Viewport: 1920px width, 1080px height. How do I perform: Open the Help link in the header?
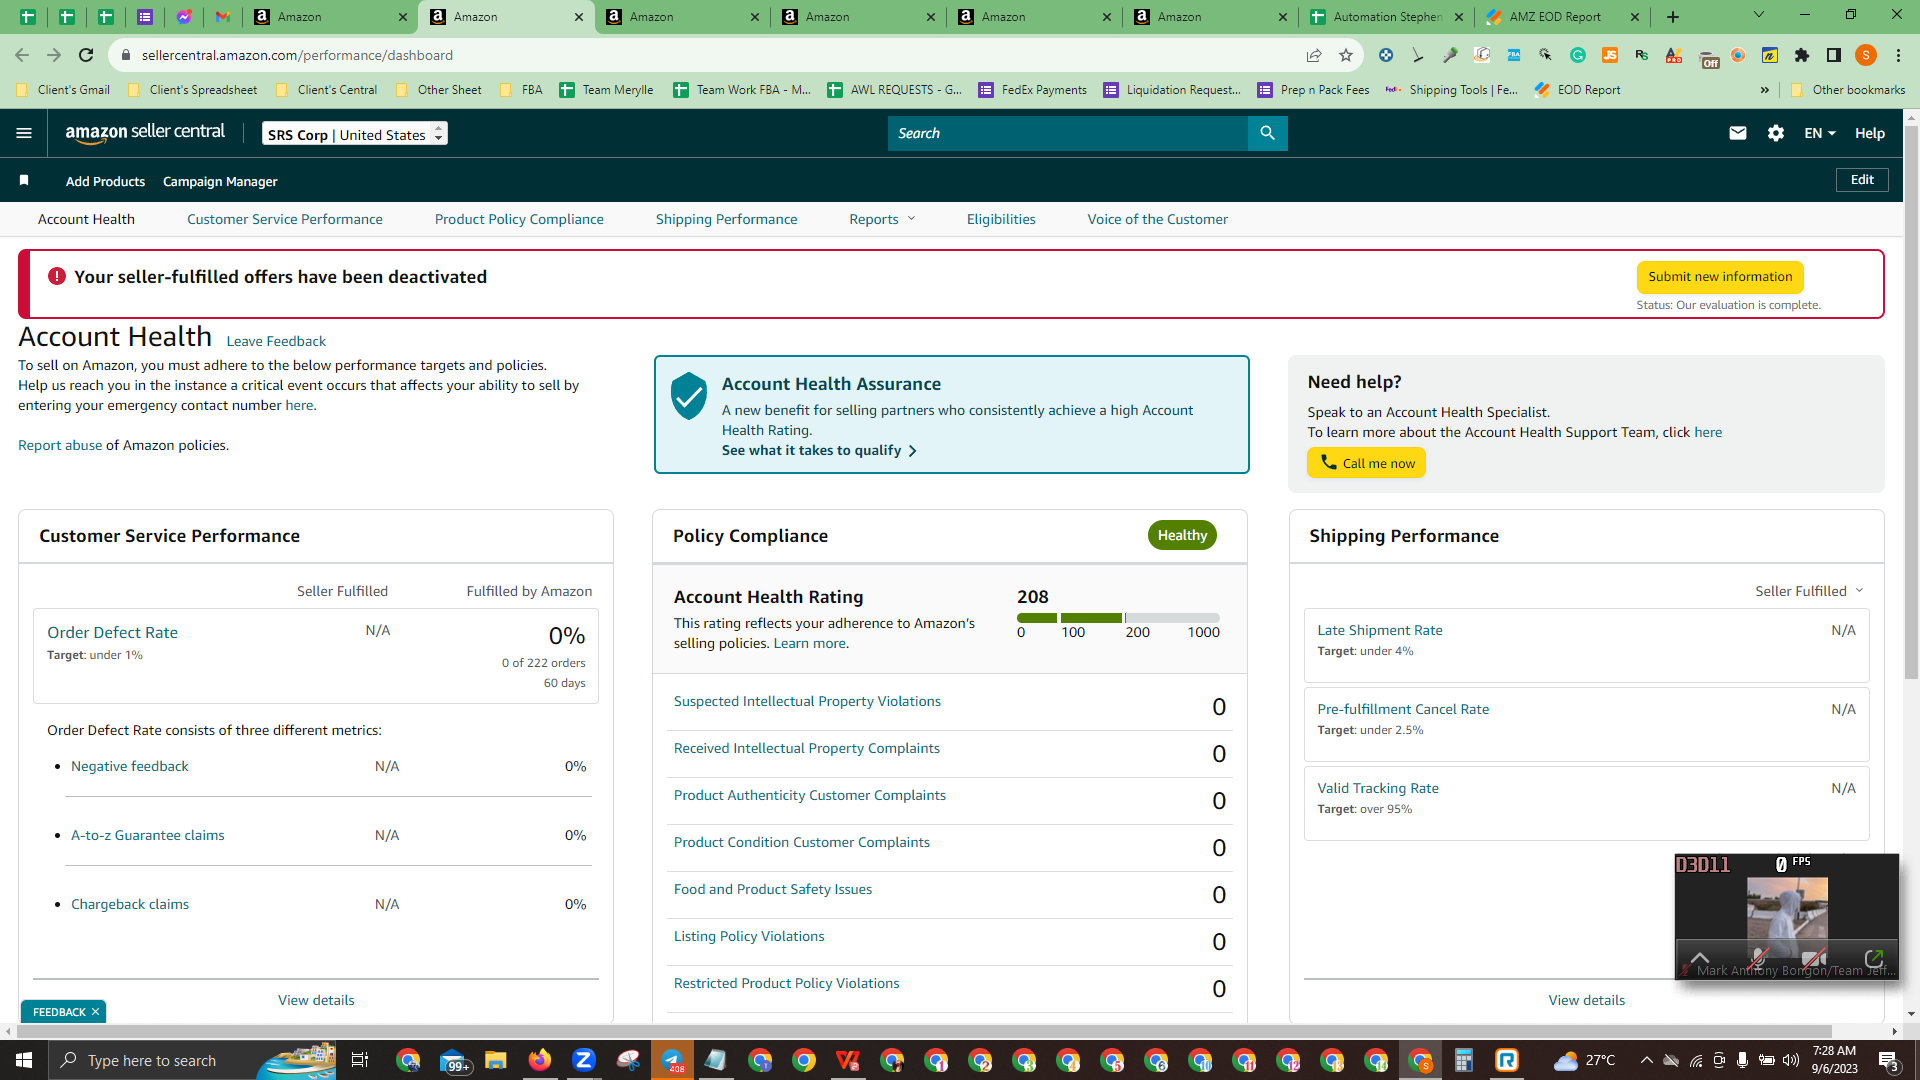(1870, 133)
